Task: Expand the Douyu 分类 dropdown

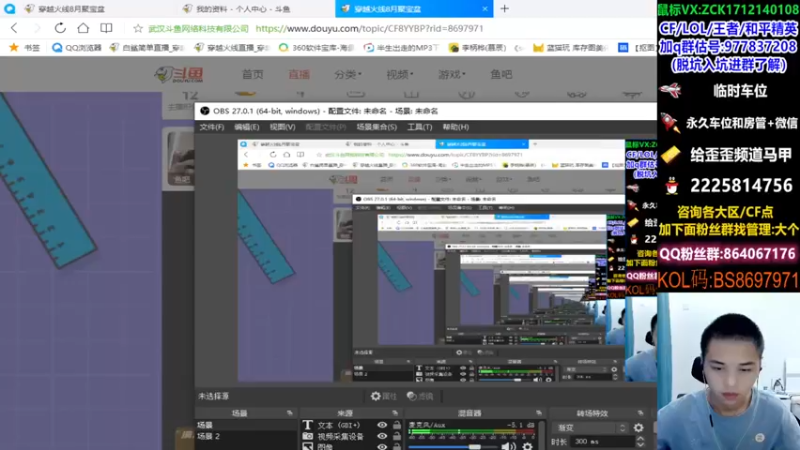Action: coord(348,74)
